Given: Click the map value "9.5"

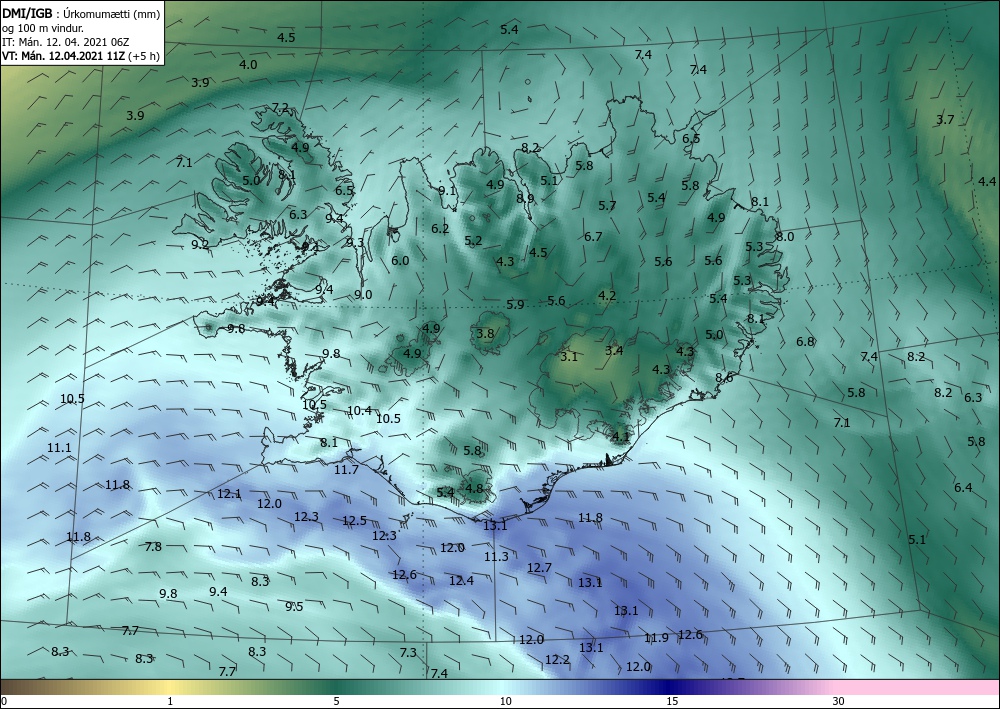Looking at the screenshot, I should [294, 606].
